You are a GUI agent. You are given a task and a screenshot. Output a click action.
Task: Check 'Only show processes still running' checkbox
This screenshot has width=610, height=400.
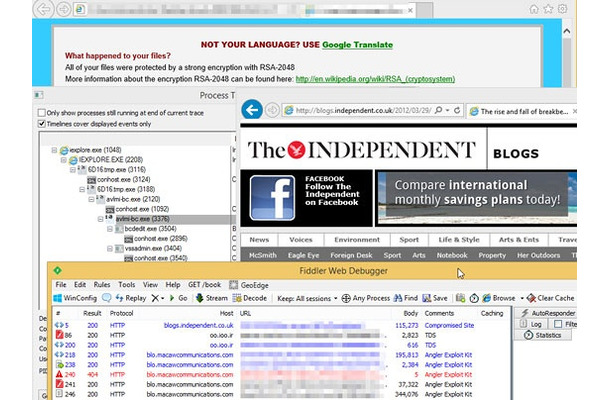tap(41, 113)
